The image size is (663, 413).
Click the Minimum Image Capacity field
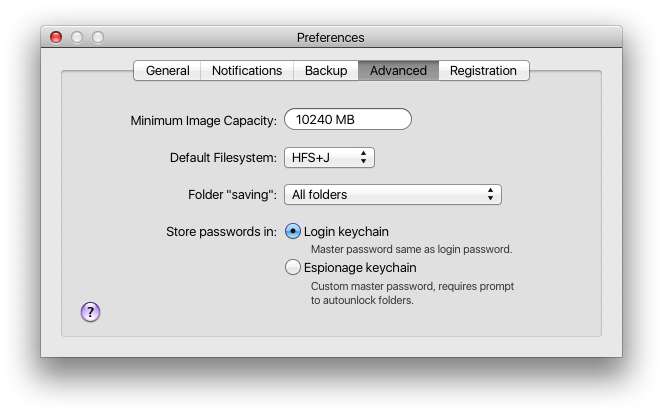(x=348, y=120)
